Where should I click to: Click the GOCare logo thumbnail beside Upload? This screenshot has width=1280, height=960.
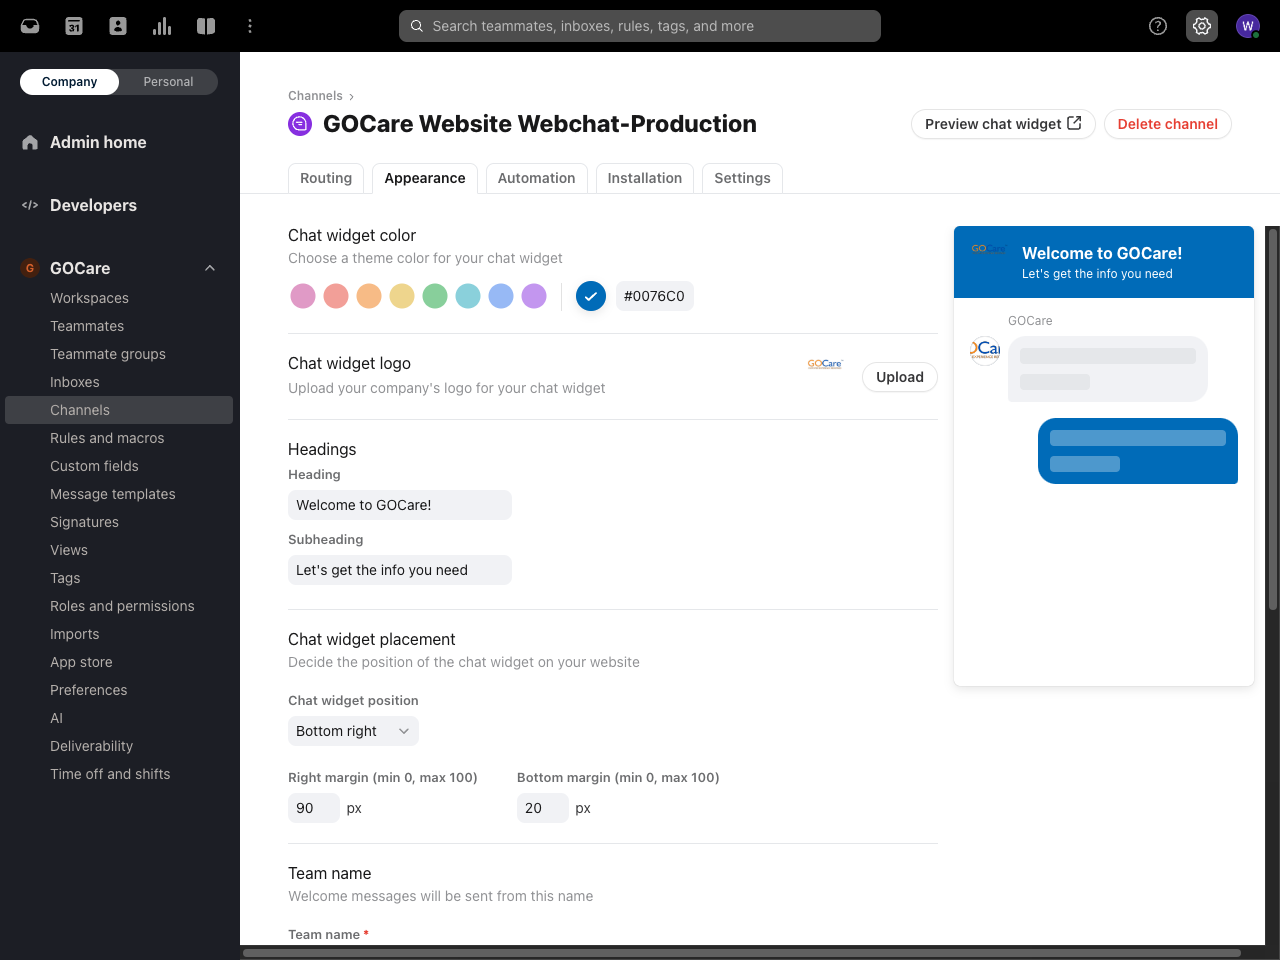(825, 364)
